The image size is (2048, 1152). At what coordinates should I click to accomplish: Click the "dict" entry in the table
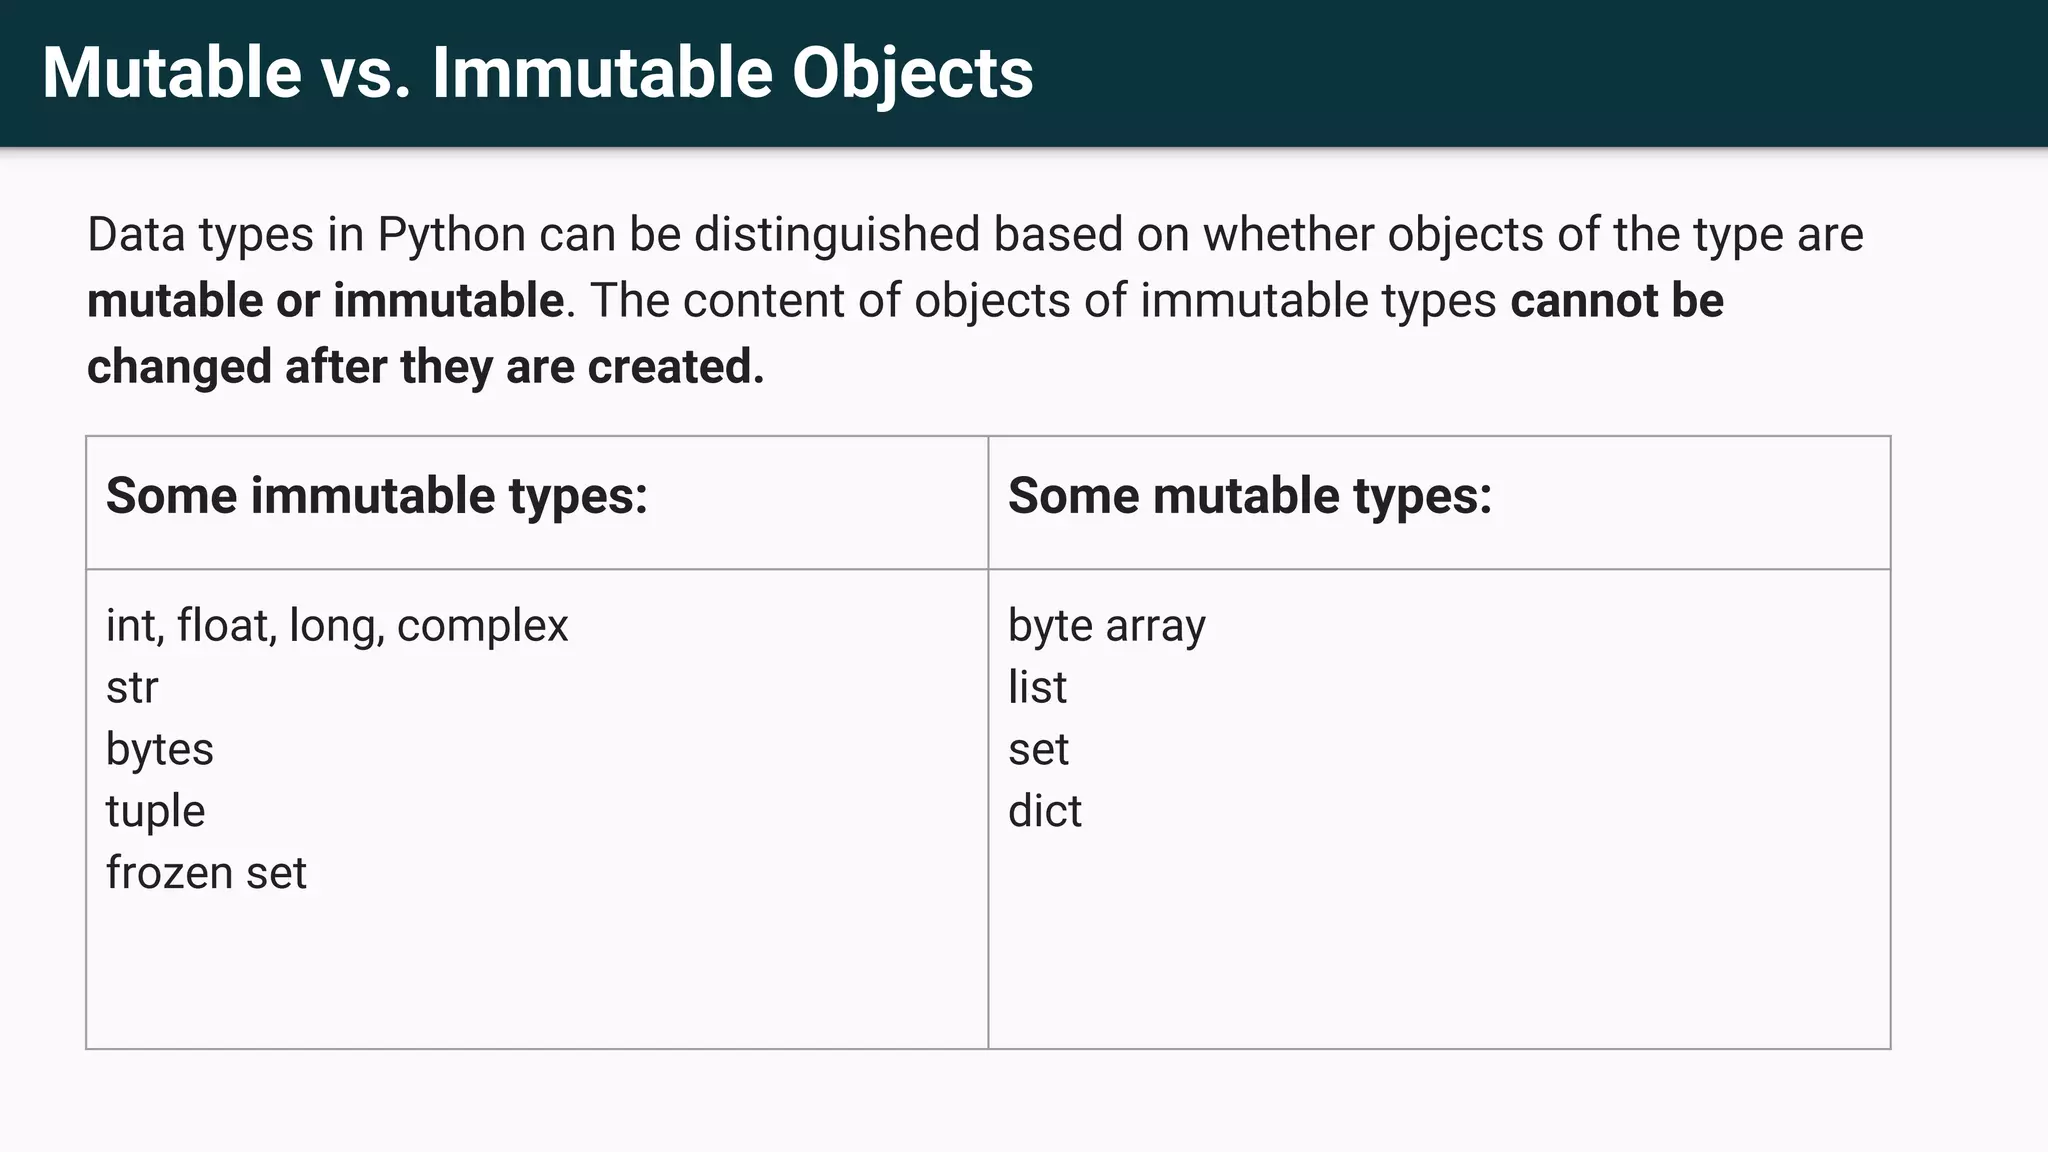(1044, 811)
